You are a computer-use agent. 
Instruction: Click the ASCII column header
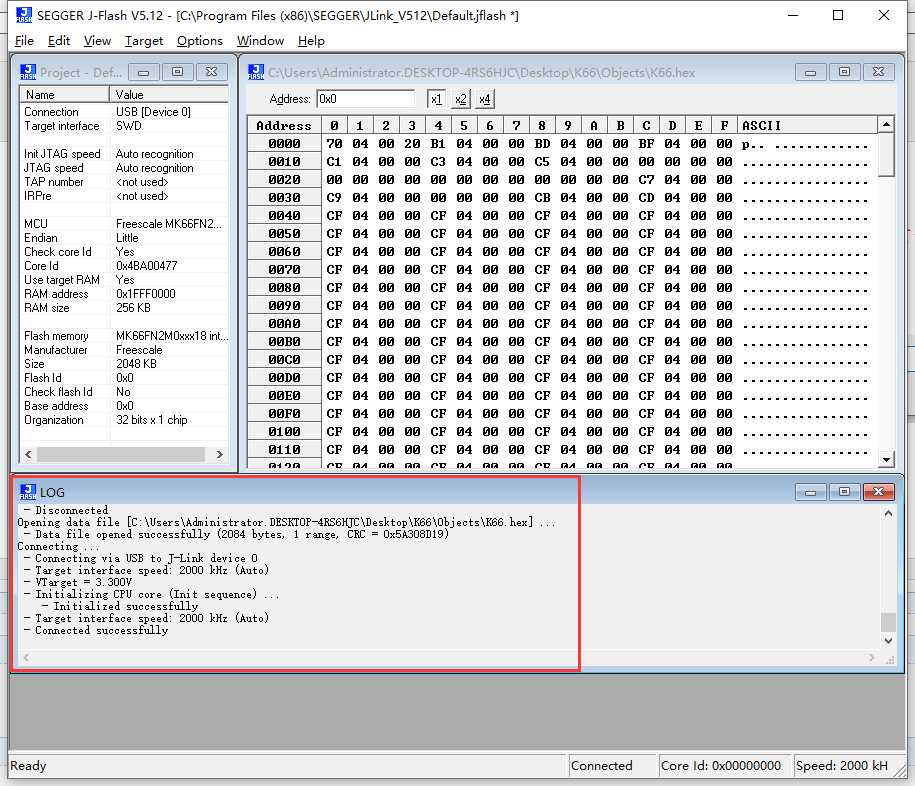click(x=808, y=125)
